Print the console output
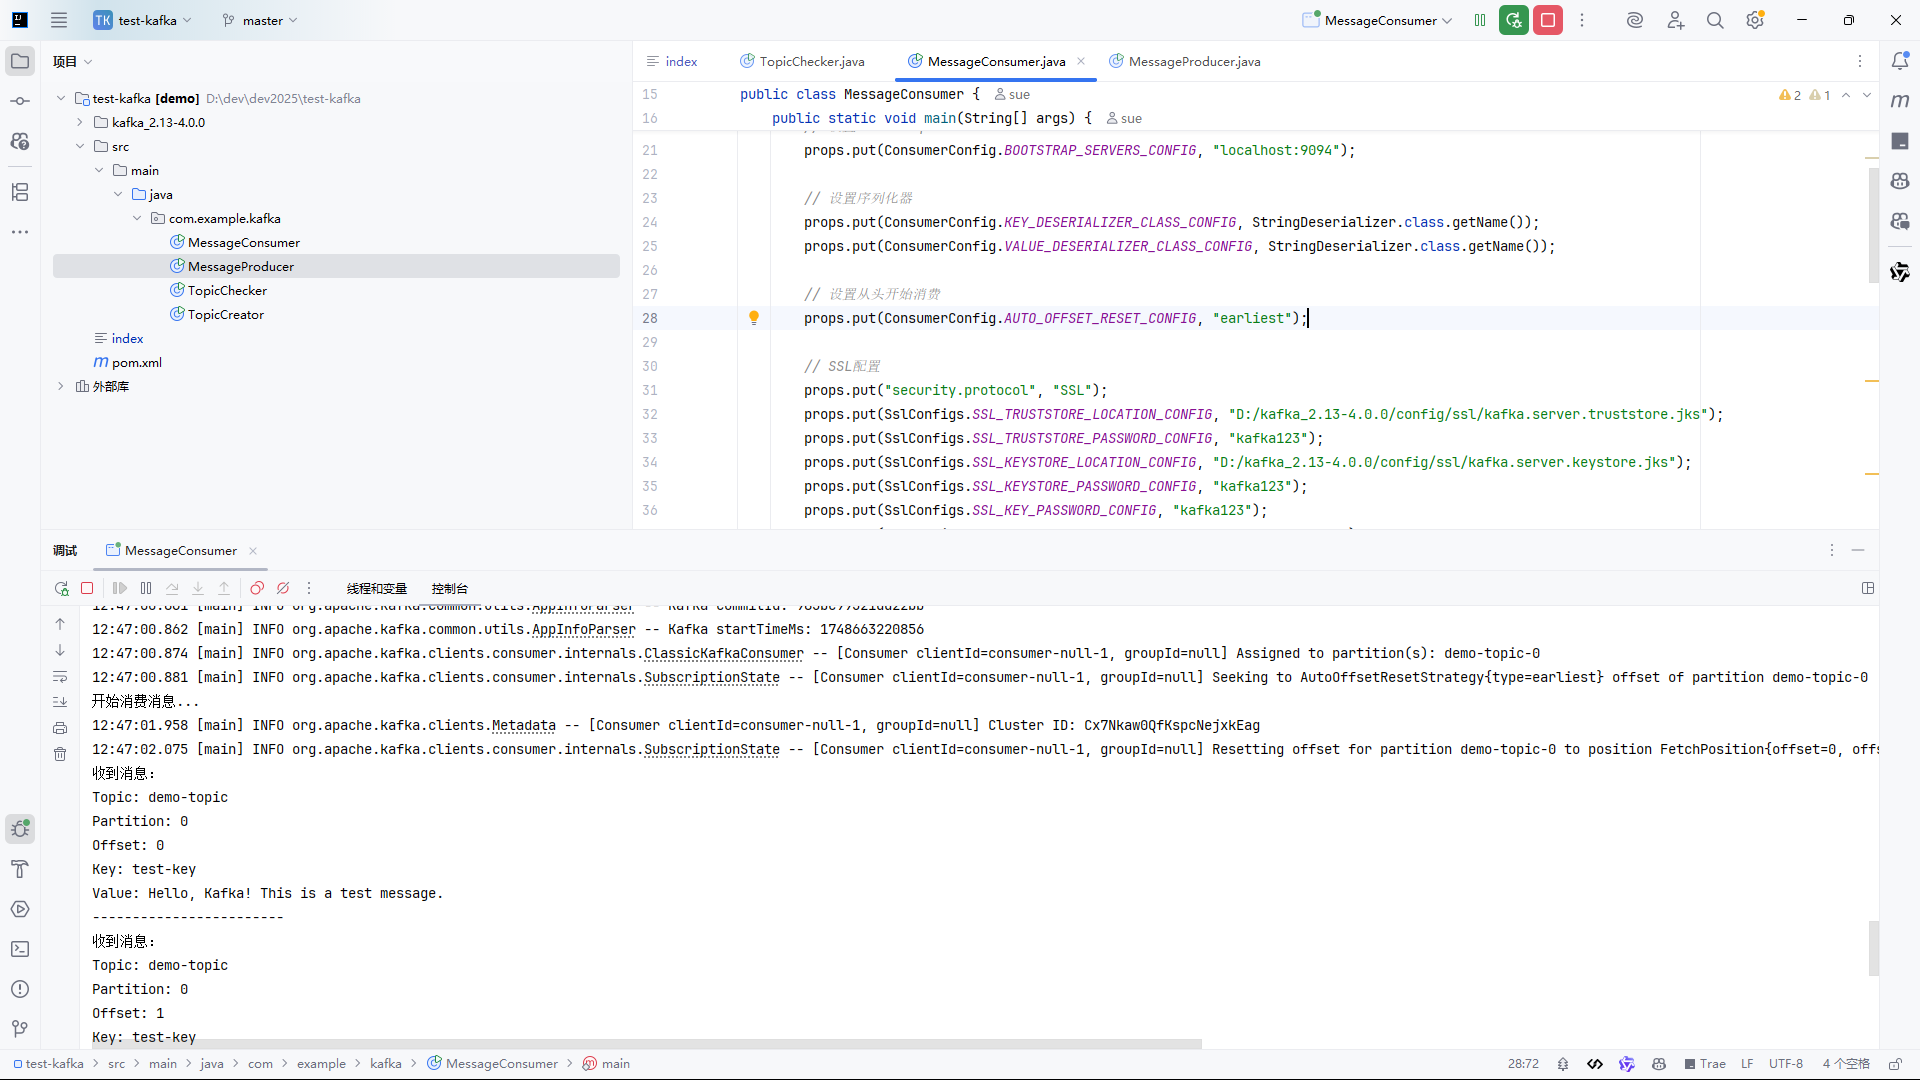The image size is (1920, 1080). click(60, 728)
